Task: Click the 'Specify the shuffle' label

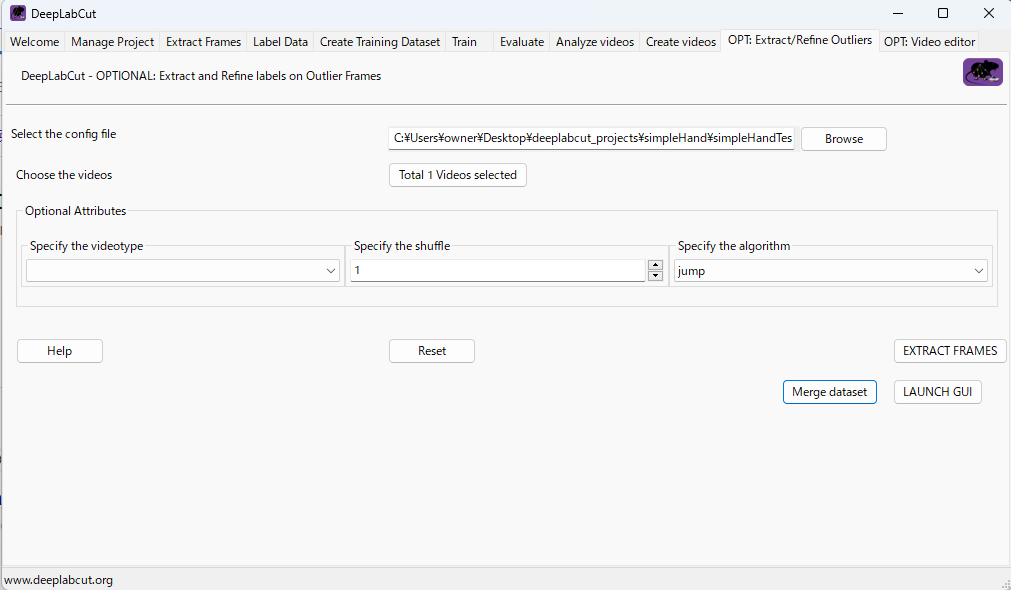Action: (x=402, y=246)
